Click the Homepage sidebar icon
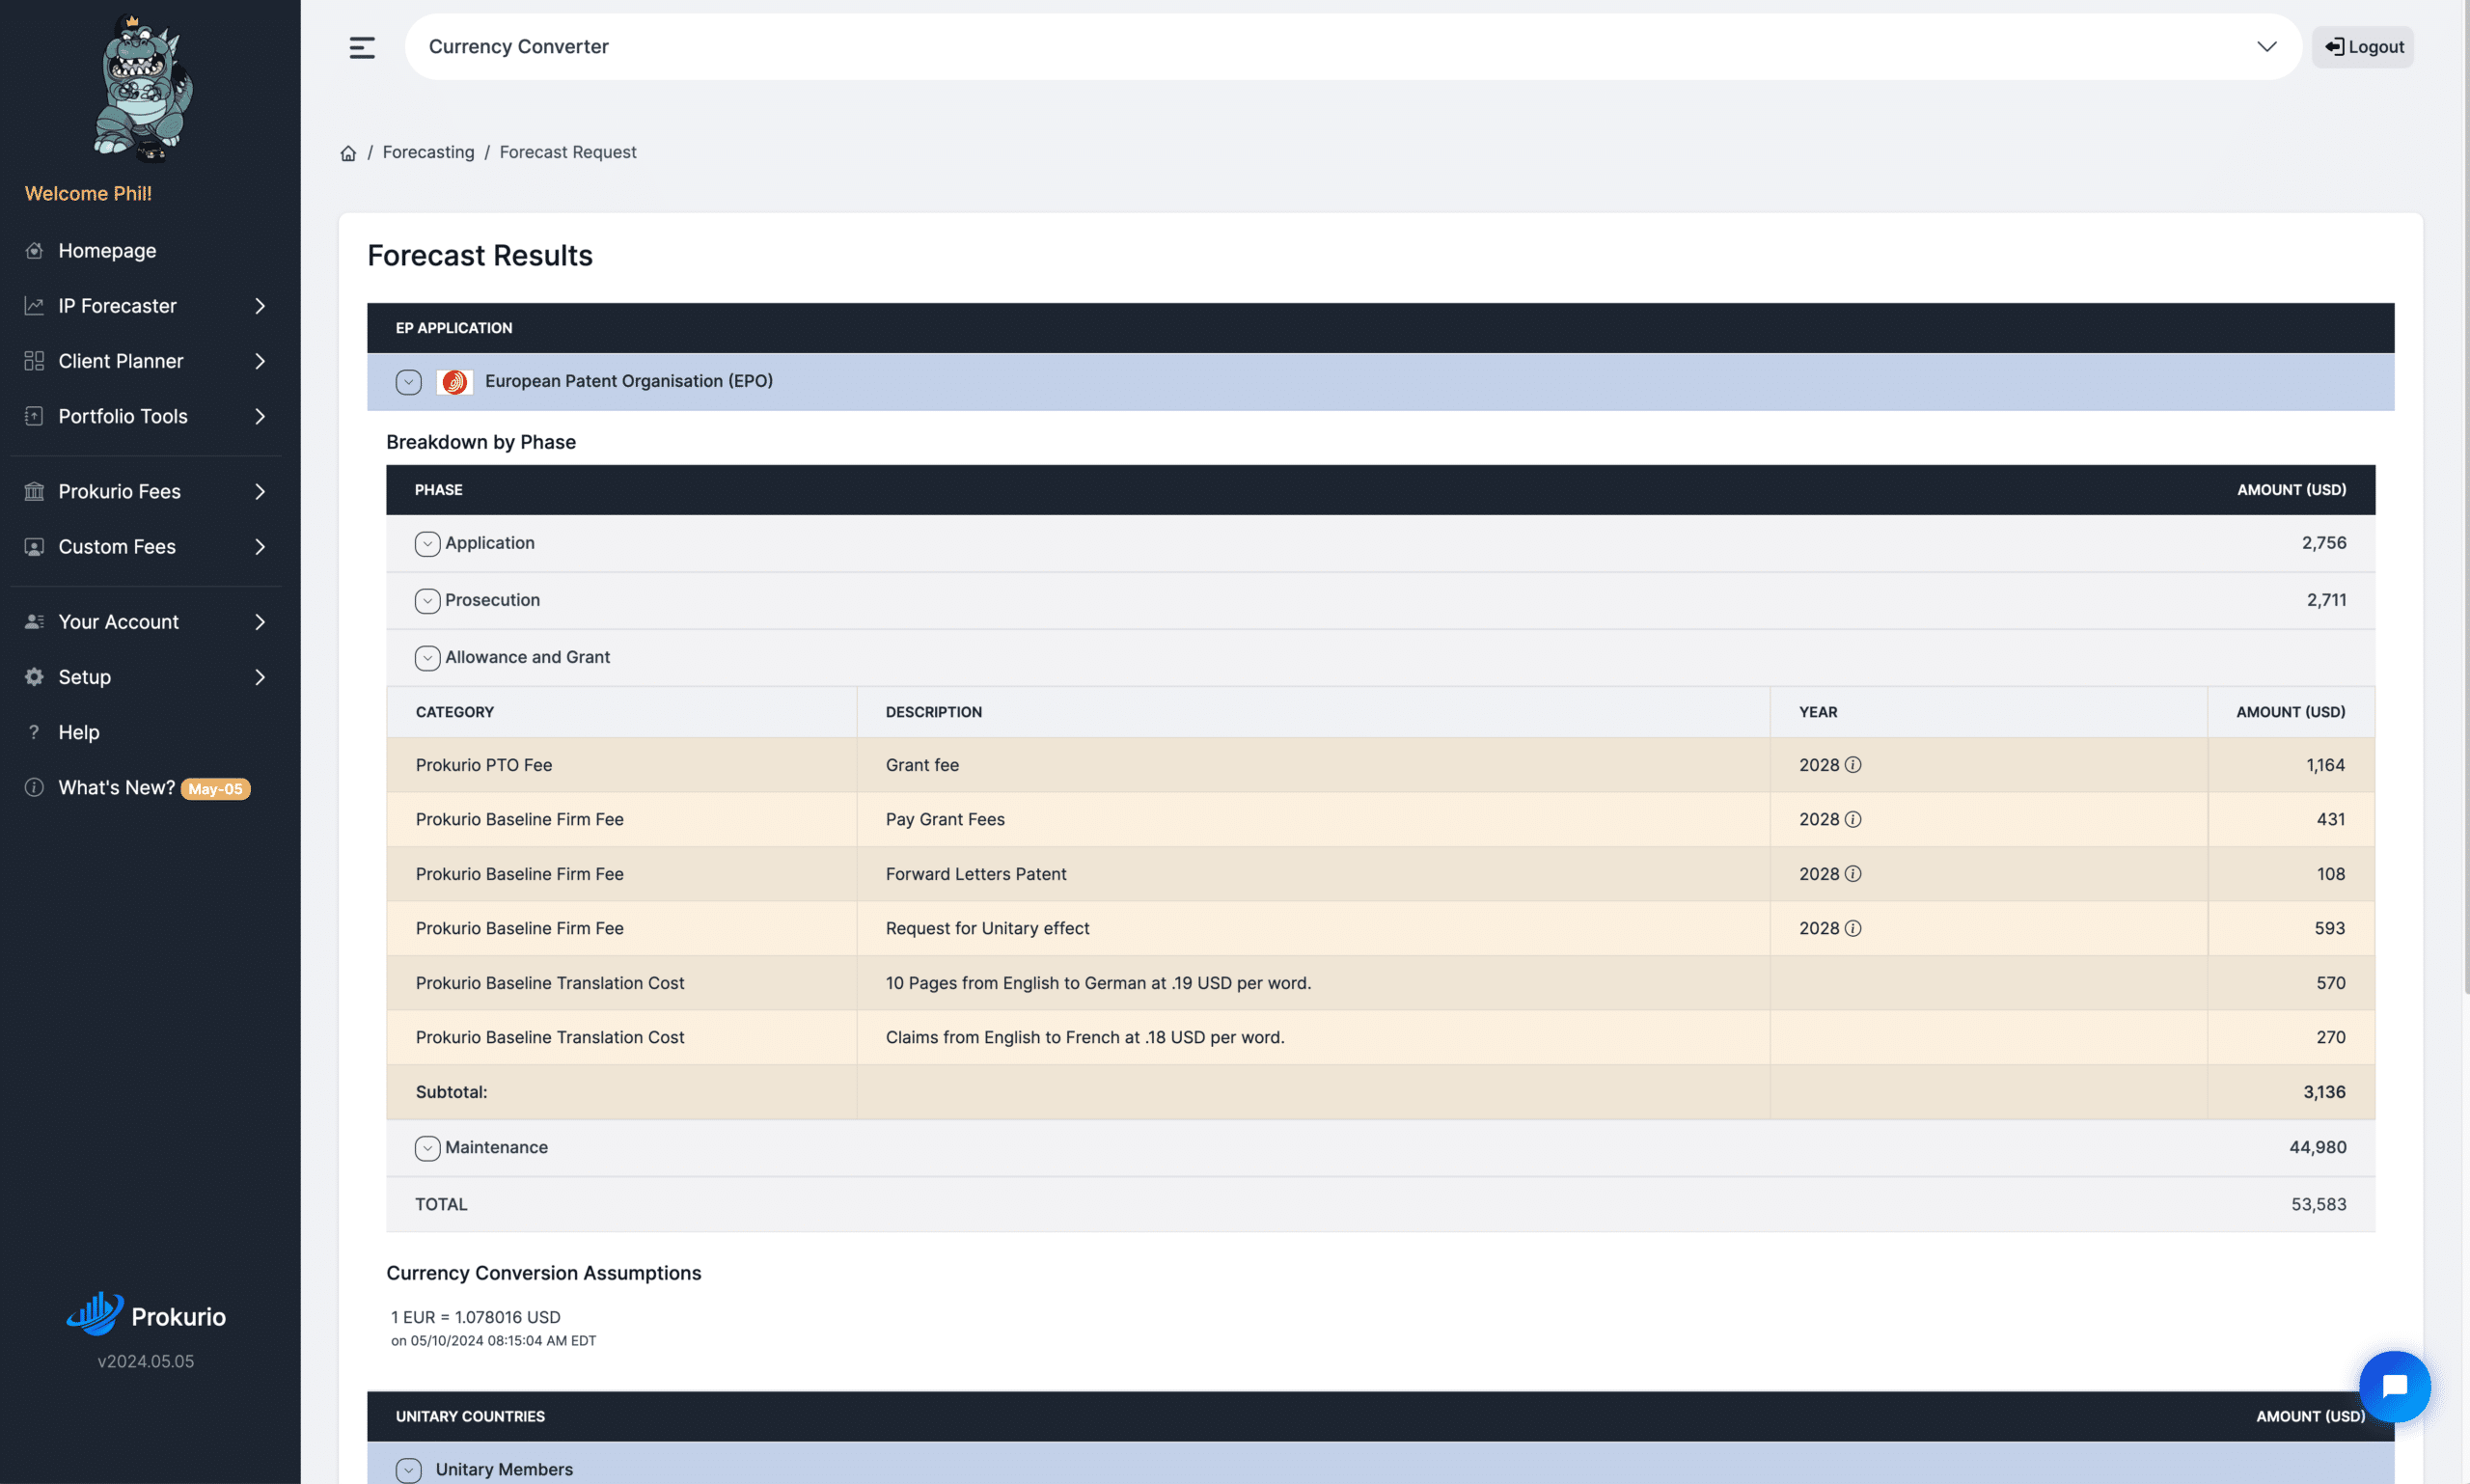This screenshot has width=2470, height=1484. click(x=34, y=251)
